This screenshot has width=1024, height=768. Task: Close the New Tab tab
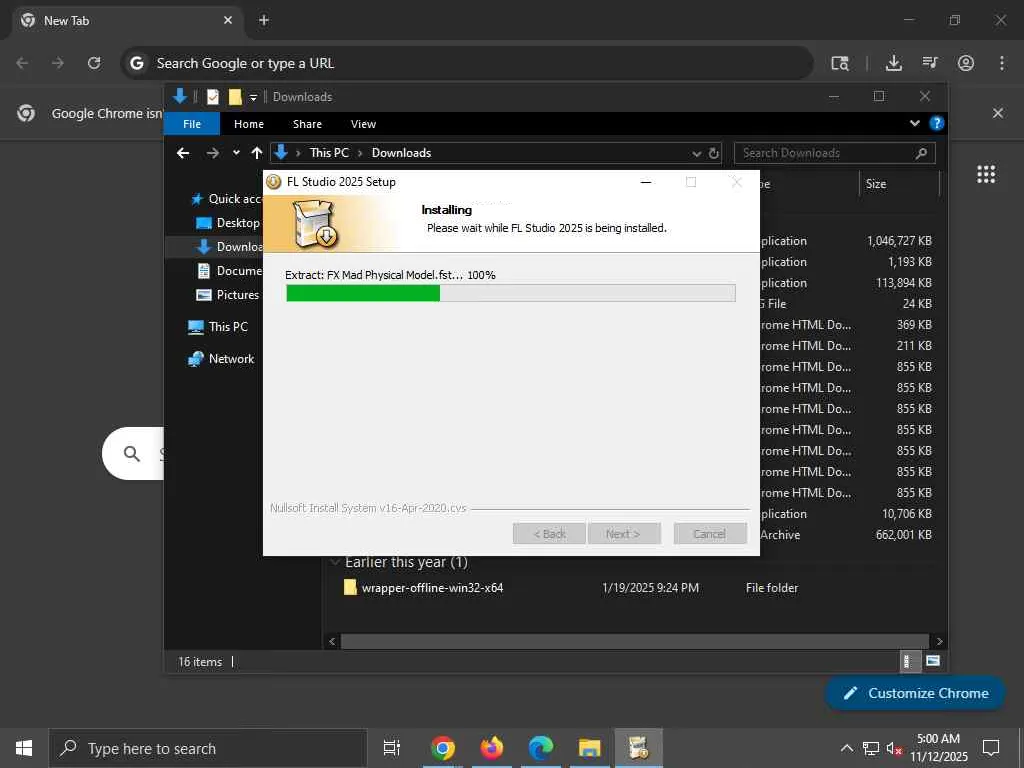228,20
